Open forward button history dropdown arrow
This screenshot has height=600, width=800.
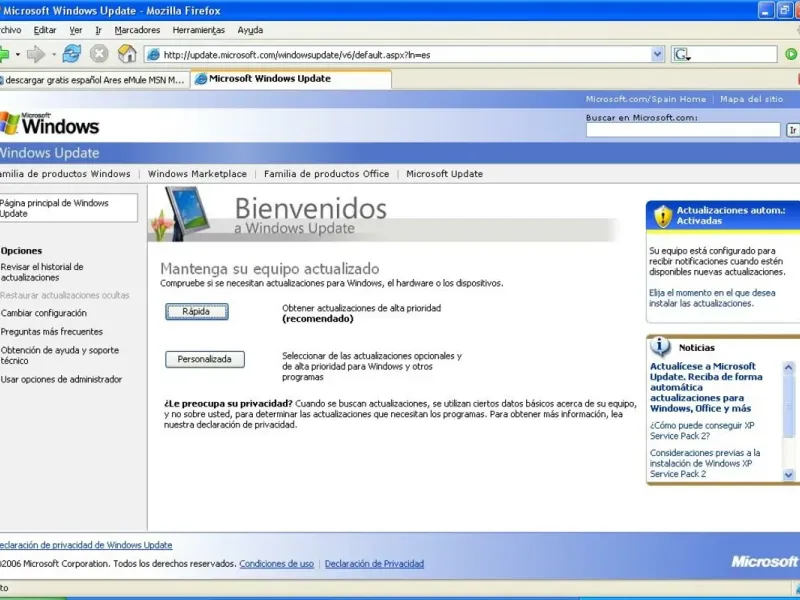coord(54,54)
